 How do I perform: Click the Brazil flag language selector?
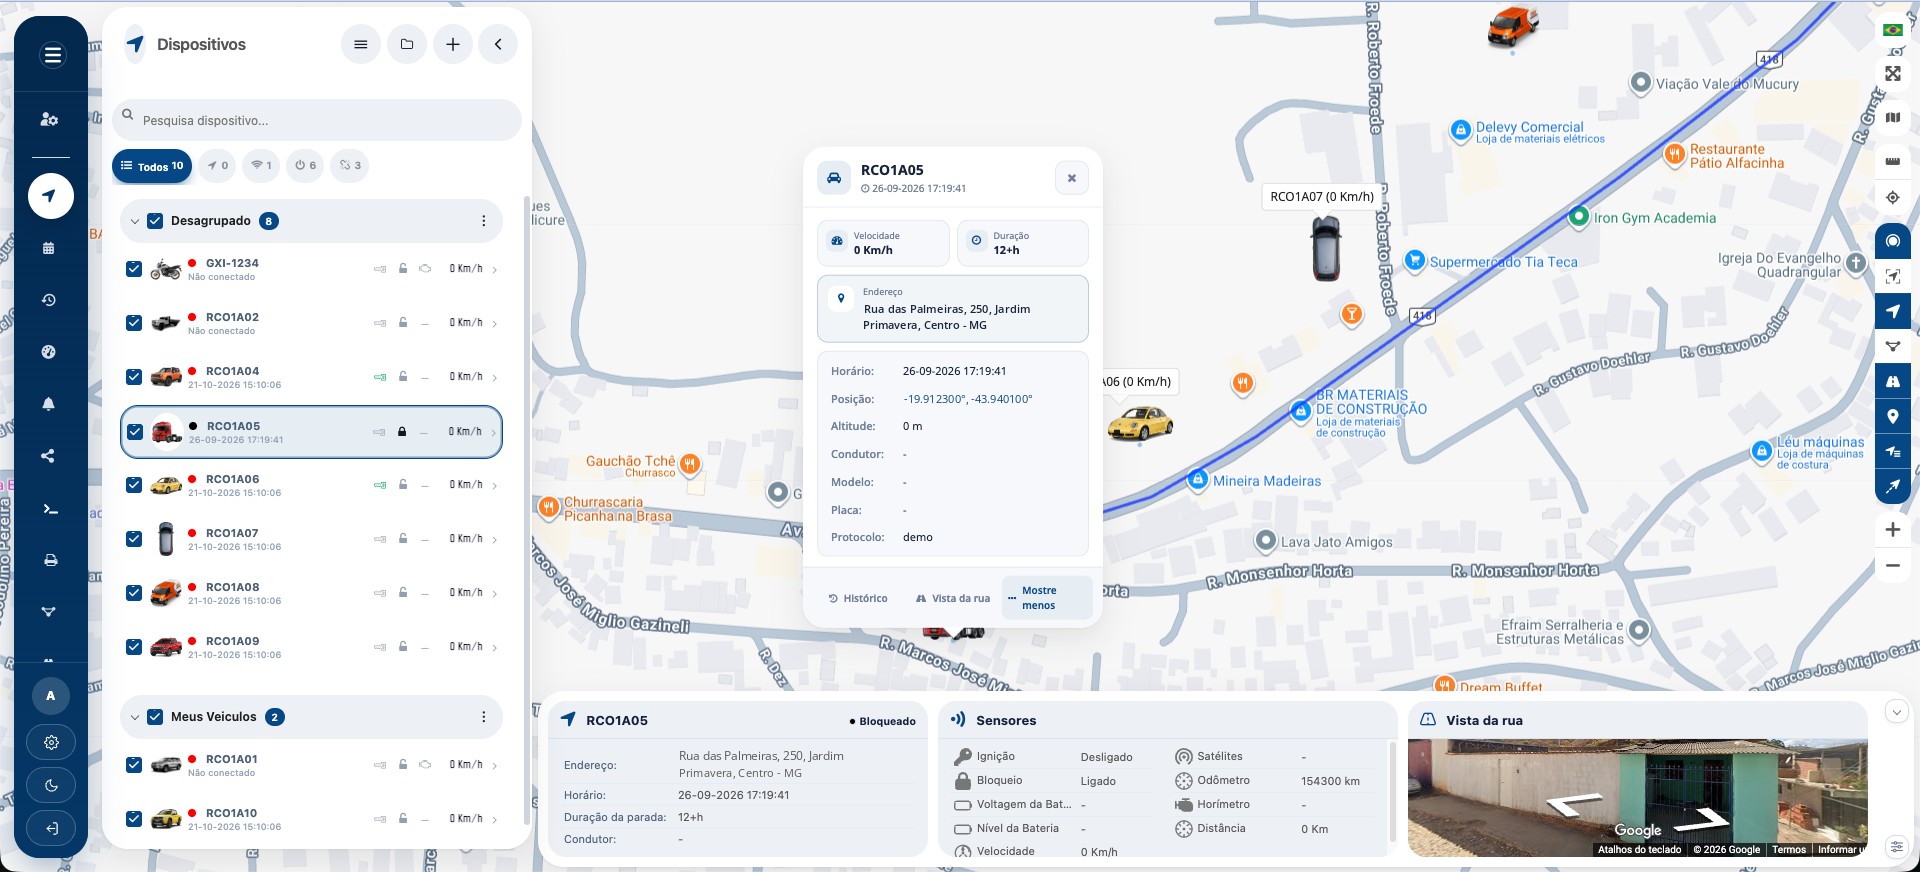point(1892,30)
